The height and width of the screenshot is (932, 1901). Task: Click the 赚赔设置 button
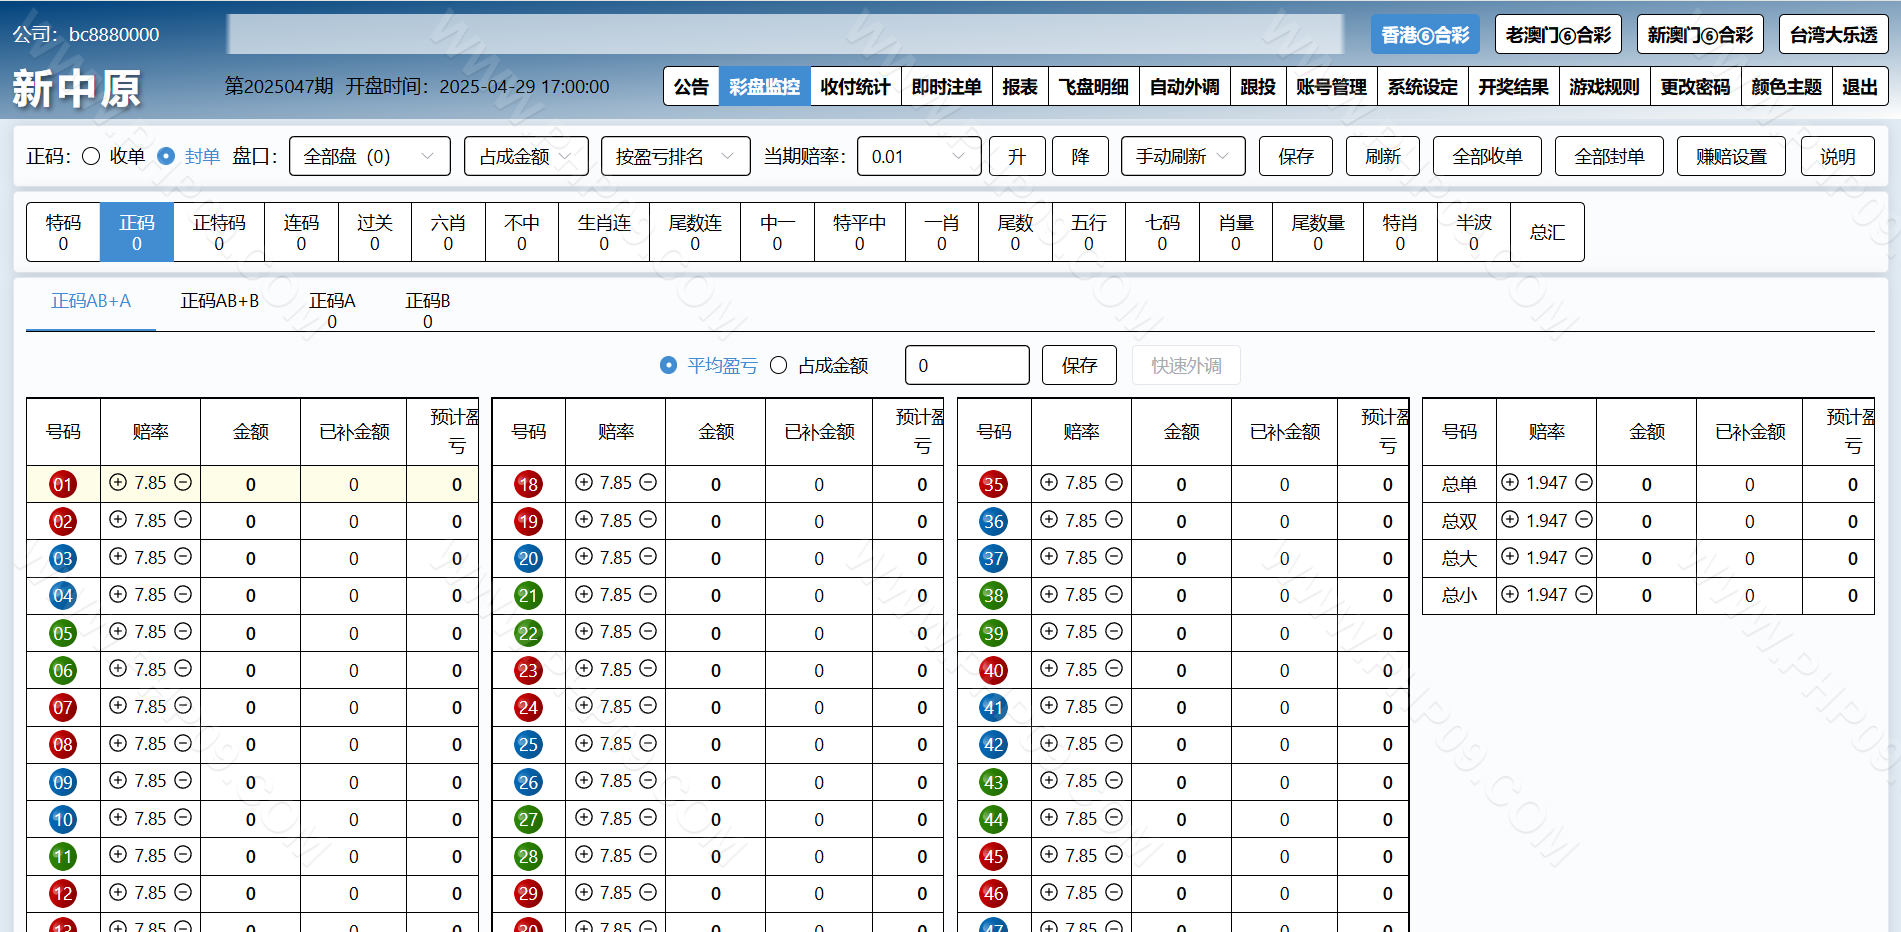coord(1730,156)
